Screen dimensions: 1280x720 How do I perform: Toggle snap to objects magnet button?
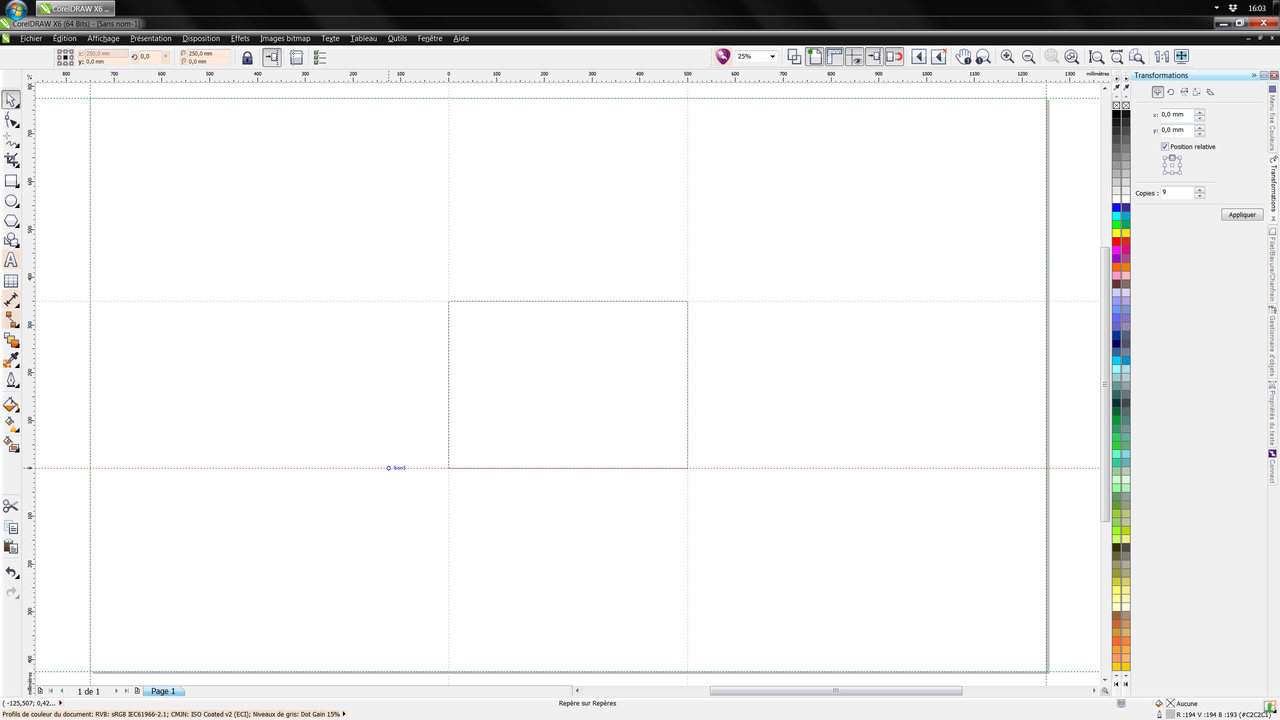pos(895,57)
